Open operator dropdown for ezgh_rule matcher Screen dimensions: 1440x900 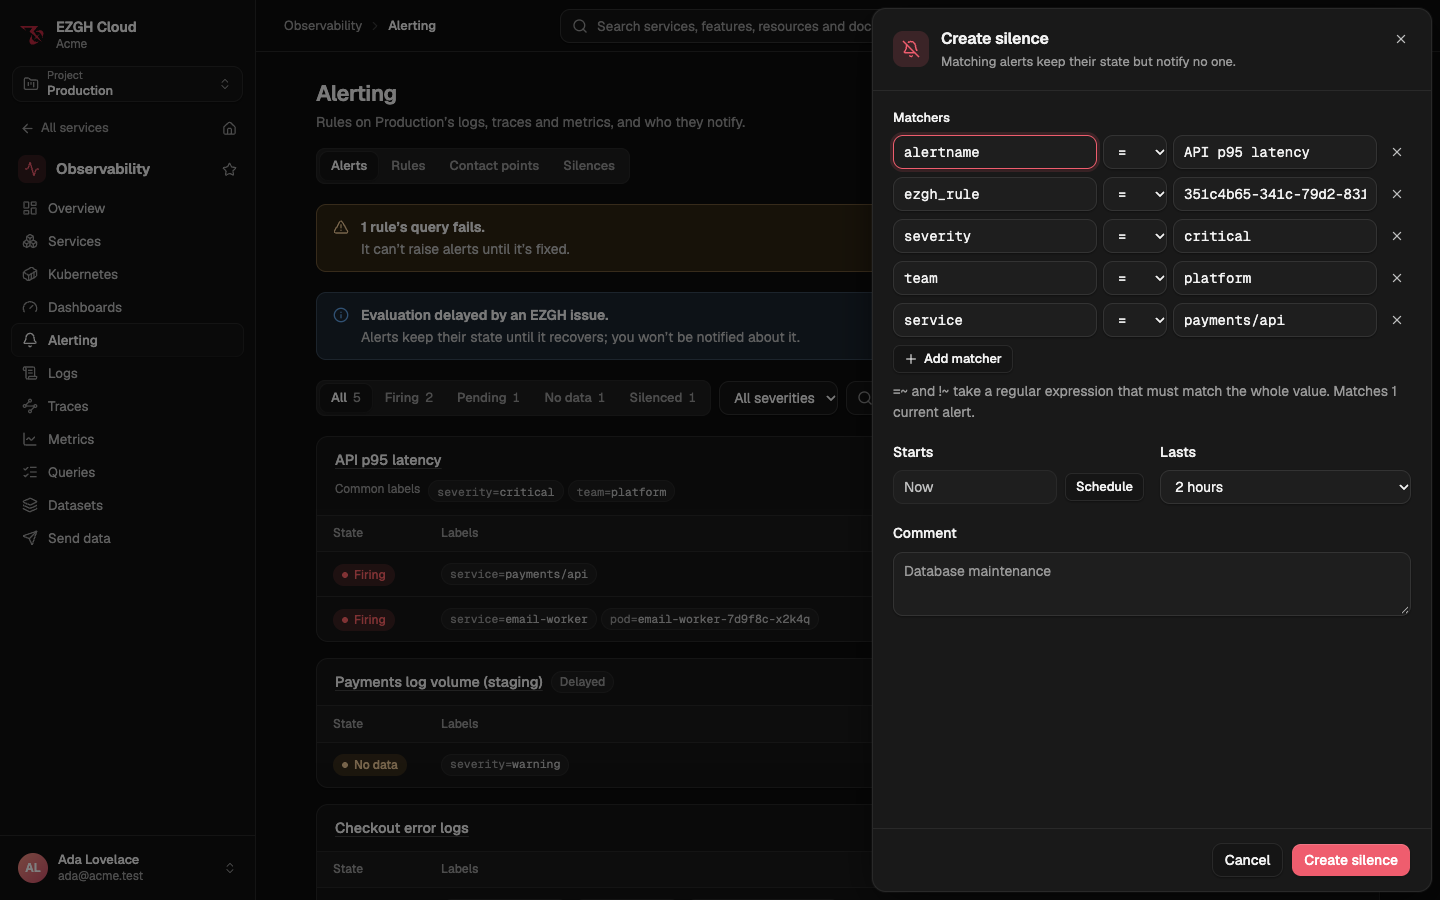coord(1135,194)
